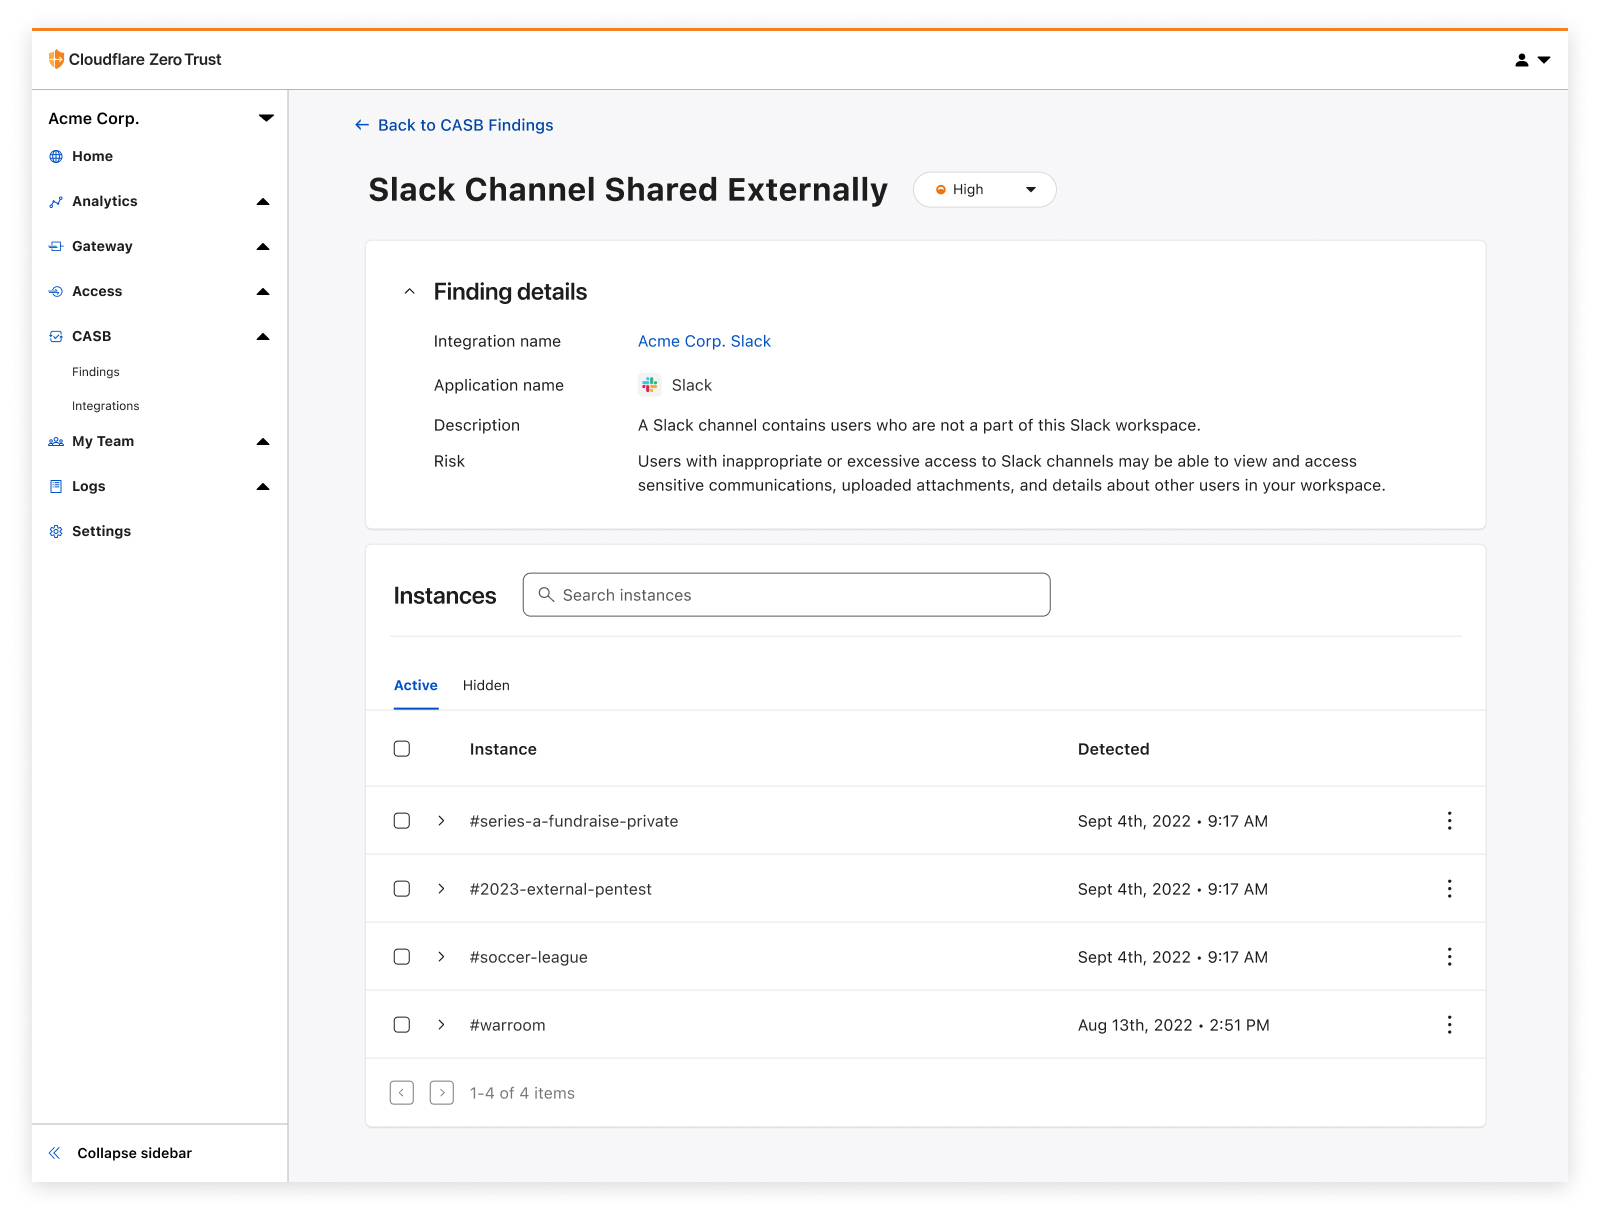Click the Home globe icon
The height and width of the screenshot is (1218, 1600).
point(56,156)
